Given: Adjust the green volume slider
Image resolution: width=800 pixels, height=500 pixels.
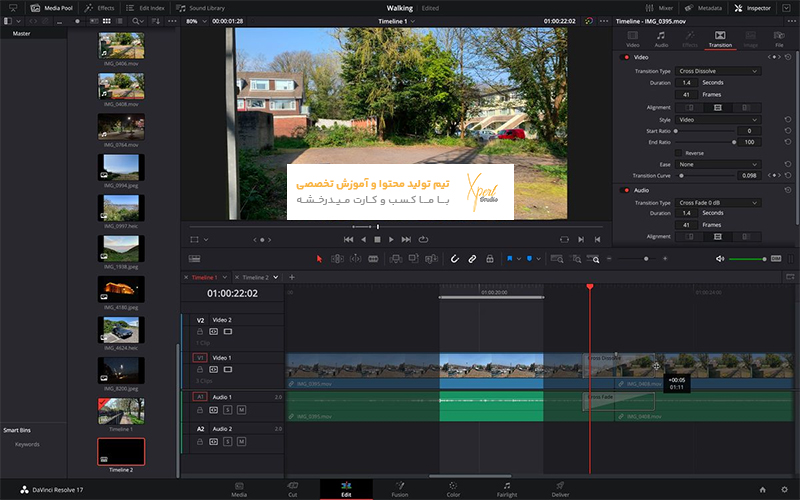Looking at the screenshot, I should 747,259.
